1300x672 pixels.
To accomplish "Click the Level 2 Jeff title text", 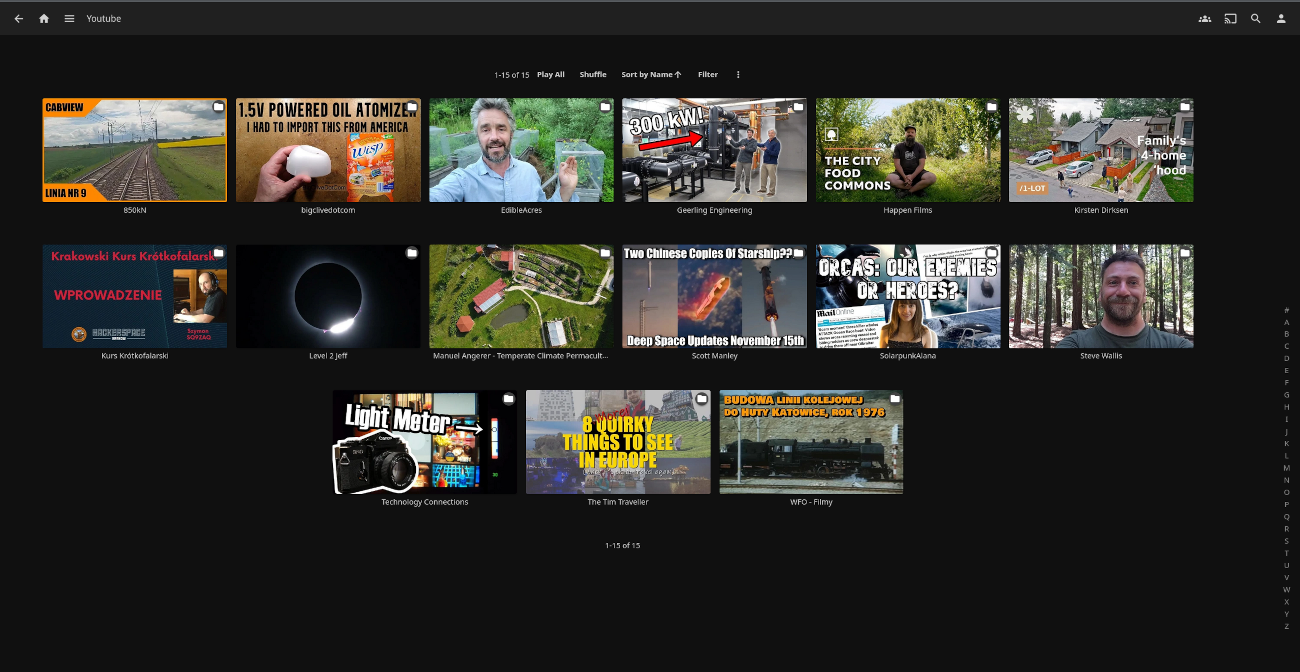I will (x=328, y=356).
